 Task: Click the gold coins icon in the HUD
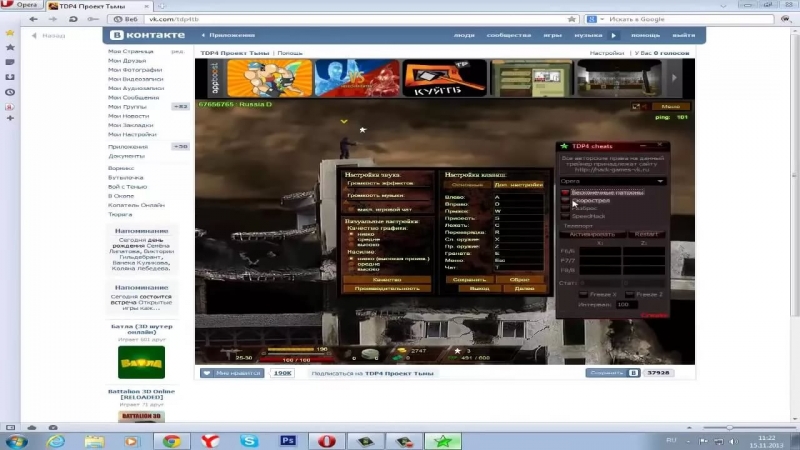pyautogui.click(x=402, y=351)
